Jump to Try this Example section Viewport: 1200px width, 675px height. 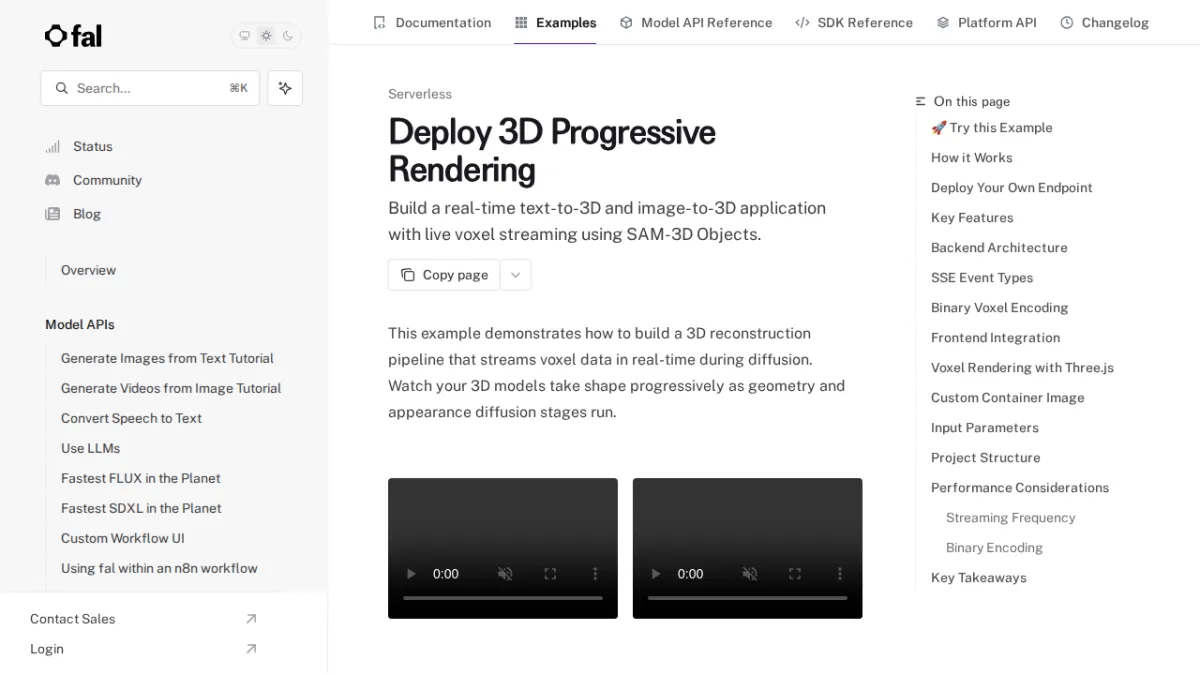point(992,128)
